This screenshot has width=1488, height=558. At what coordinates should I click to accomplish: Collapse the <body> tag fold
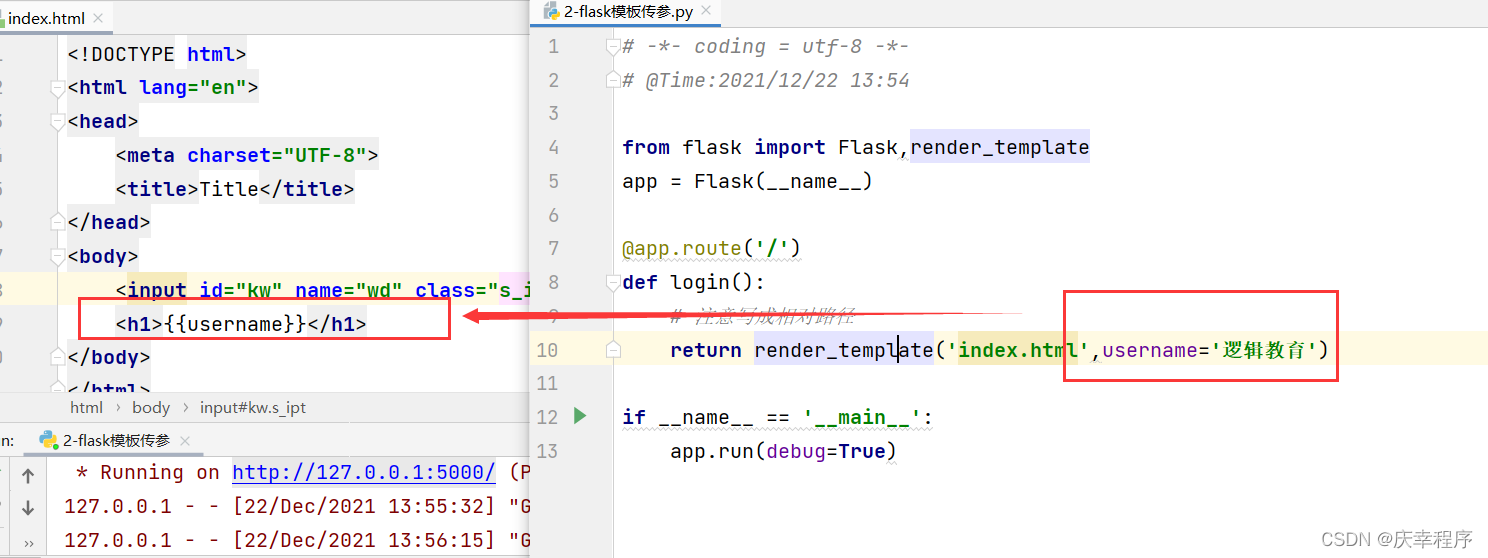coord(59,256)
